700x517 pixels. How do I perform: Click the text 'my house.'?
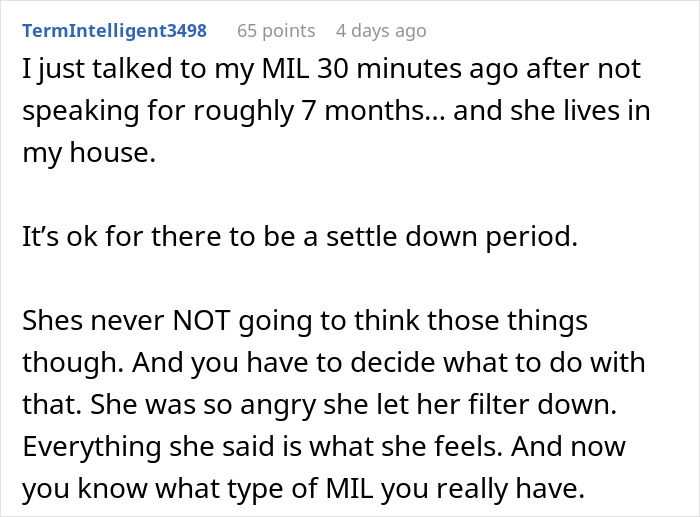pos(89,153)
